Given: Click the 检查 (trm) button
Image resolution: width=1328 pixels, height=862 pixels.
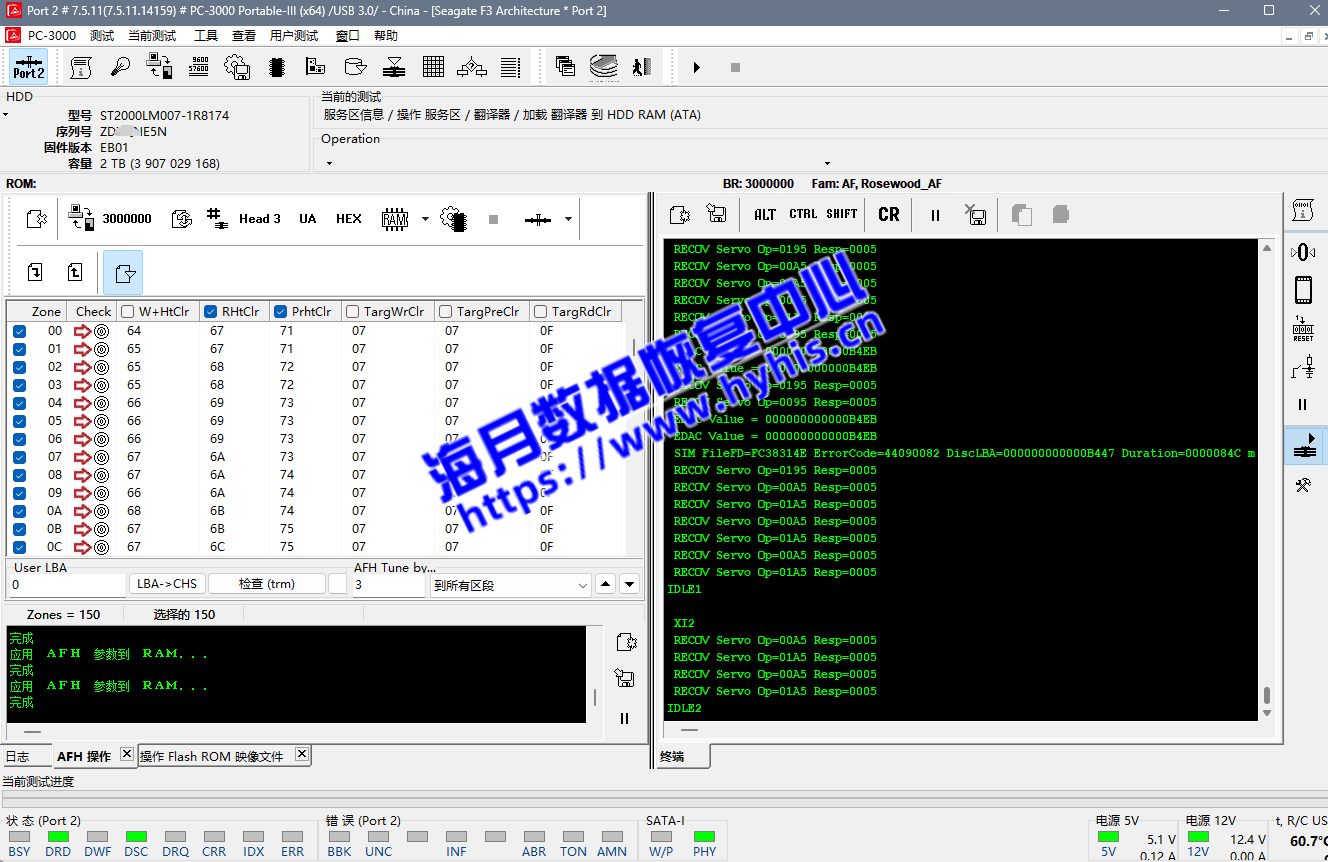Looking at the screenshot, I should [x=266, y=584].
